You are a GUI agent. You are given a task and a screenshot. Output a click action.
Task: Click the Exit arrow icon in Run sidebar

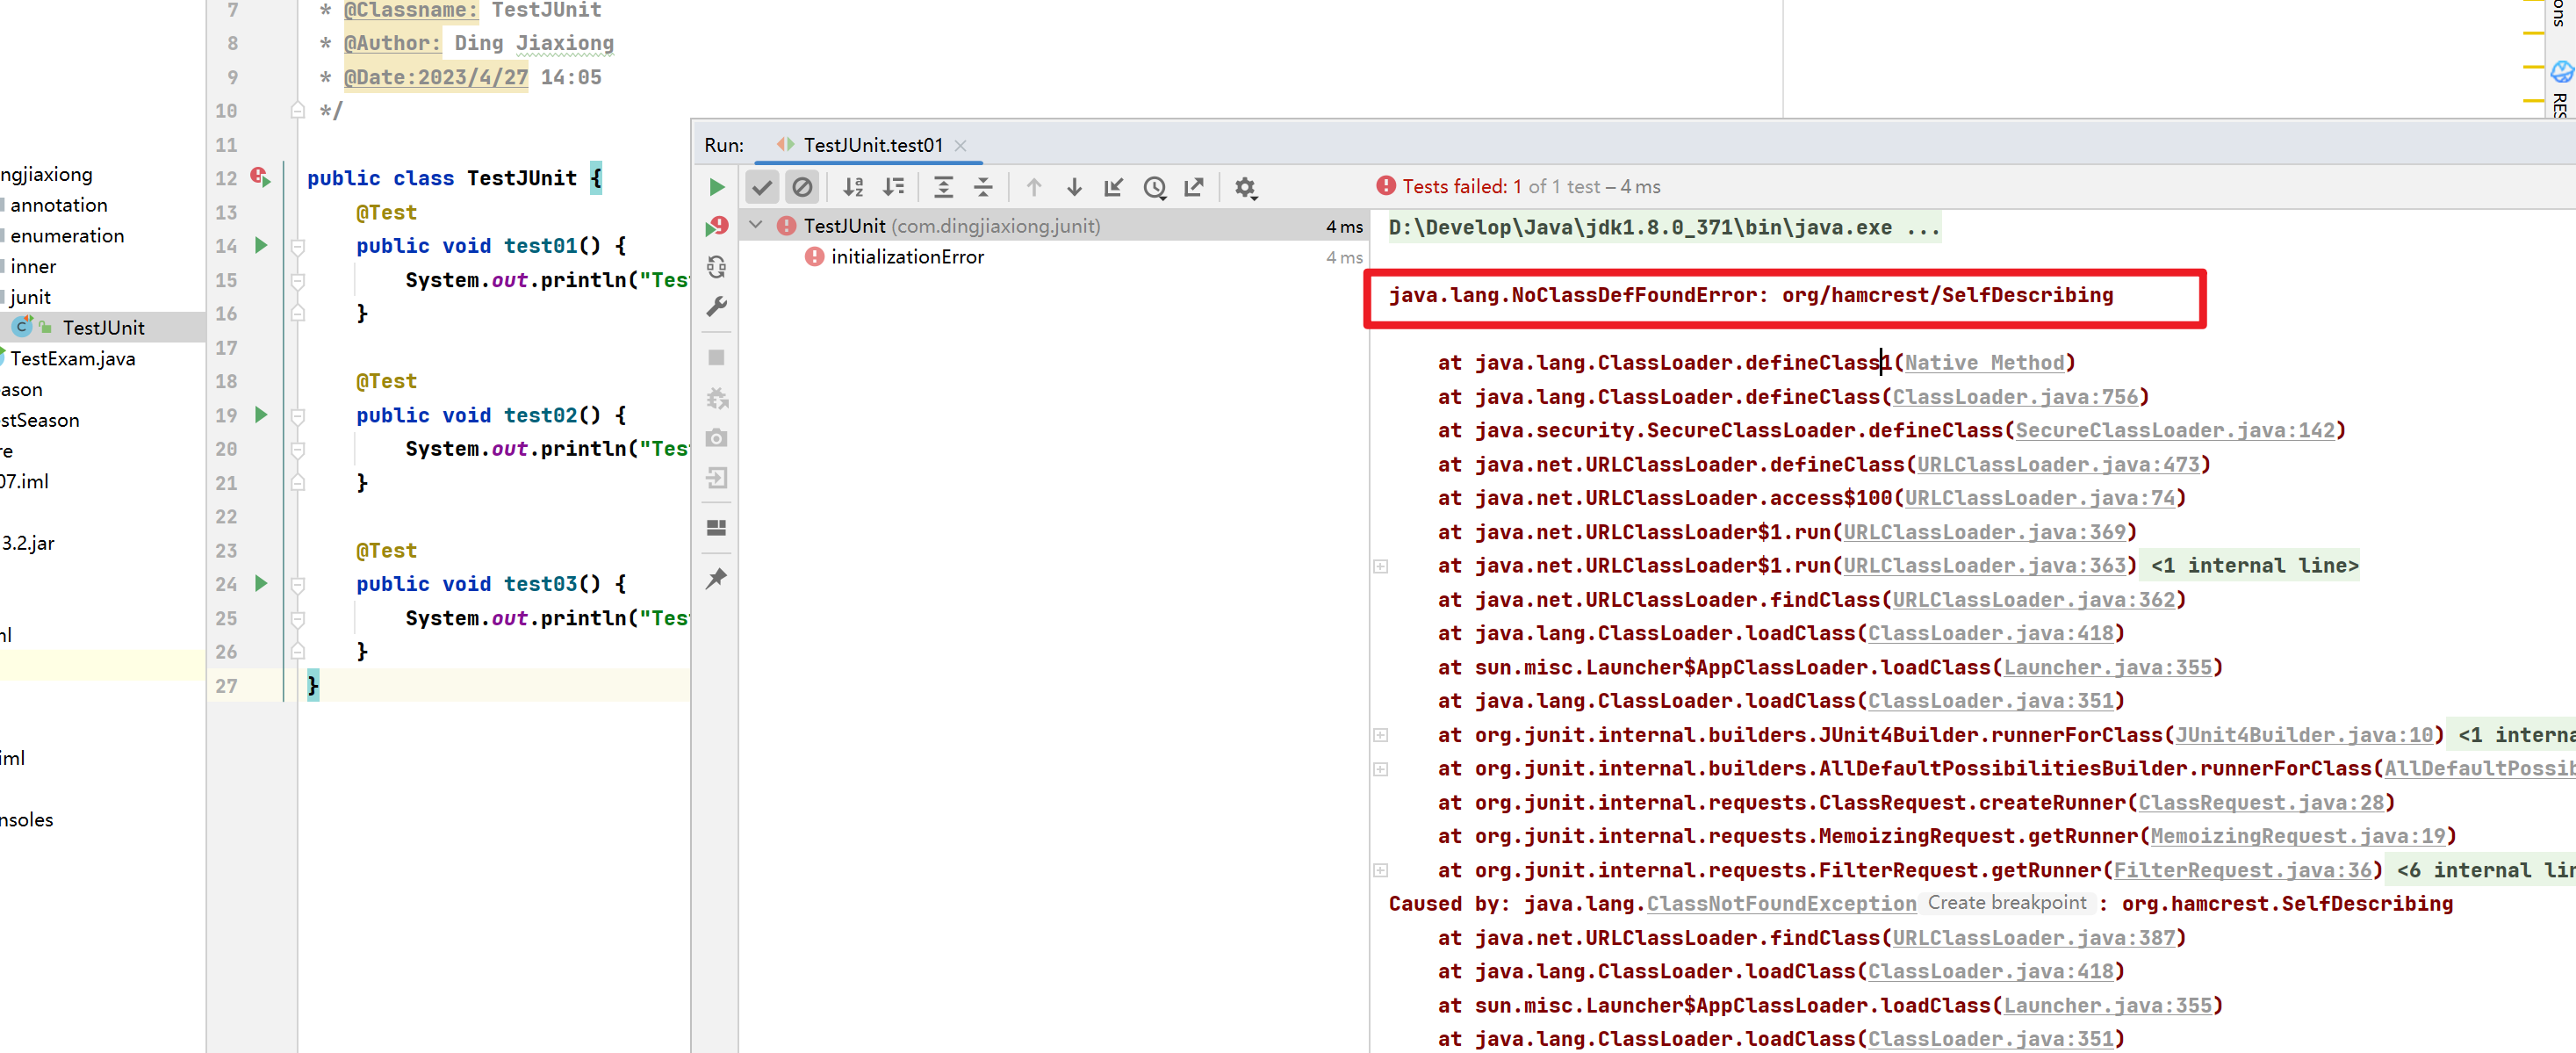point(716,478)
